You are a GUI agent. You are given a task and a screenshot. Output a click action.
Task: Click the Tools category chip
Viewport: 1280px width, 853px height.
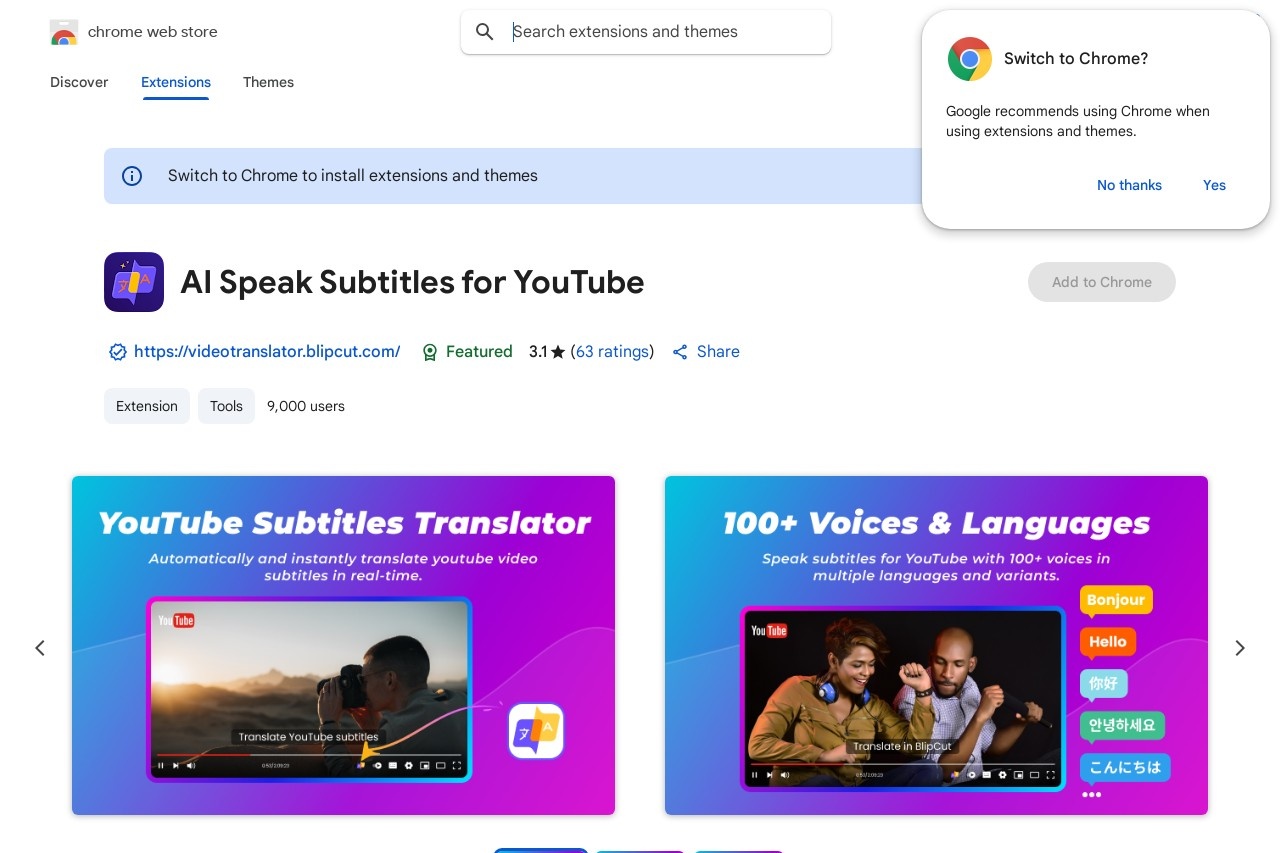click(226, 406)
